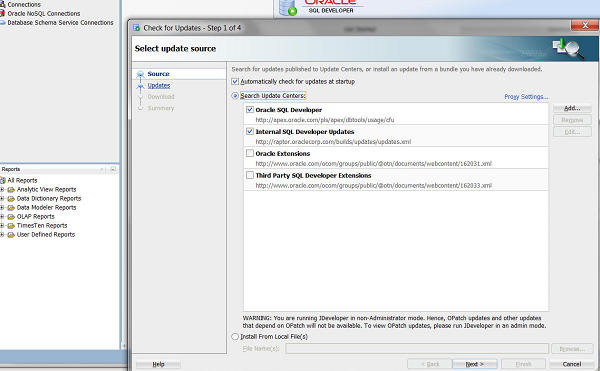This screenshot has width=600, height=371.
Task: Proceed with the Next button
Action: click(475, 364)
